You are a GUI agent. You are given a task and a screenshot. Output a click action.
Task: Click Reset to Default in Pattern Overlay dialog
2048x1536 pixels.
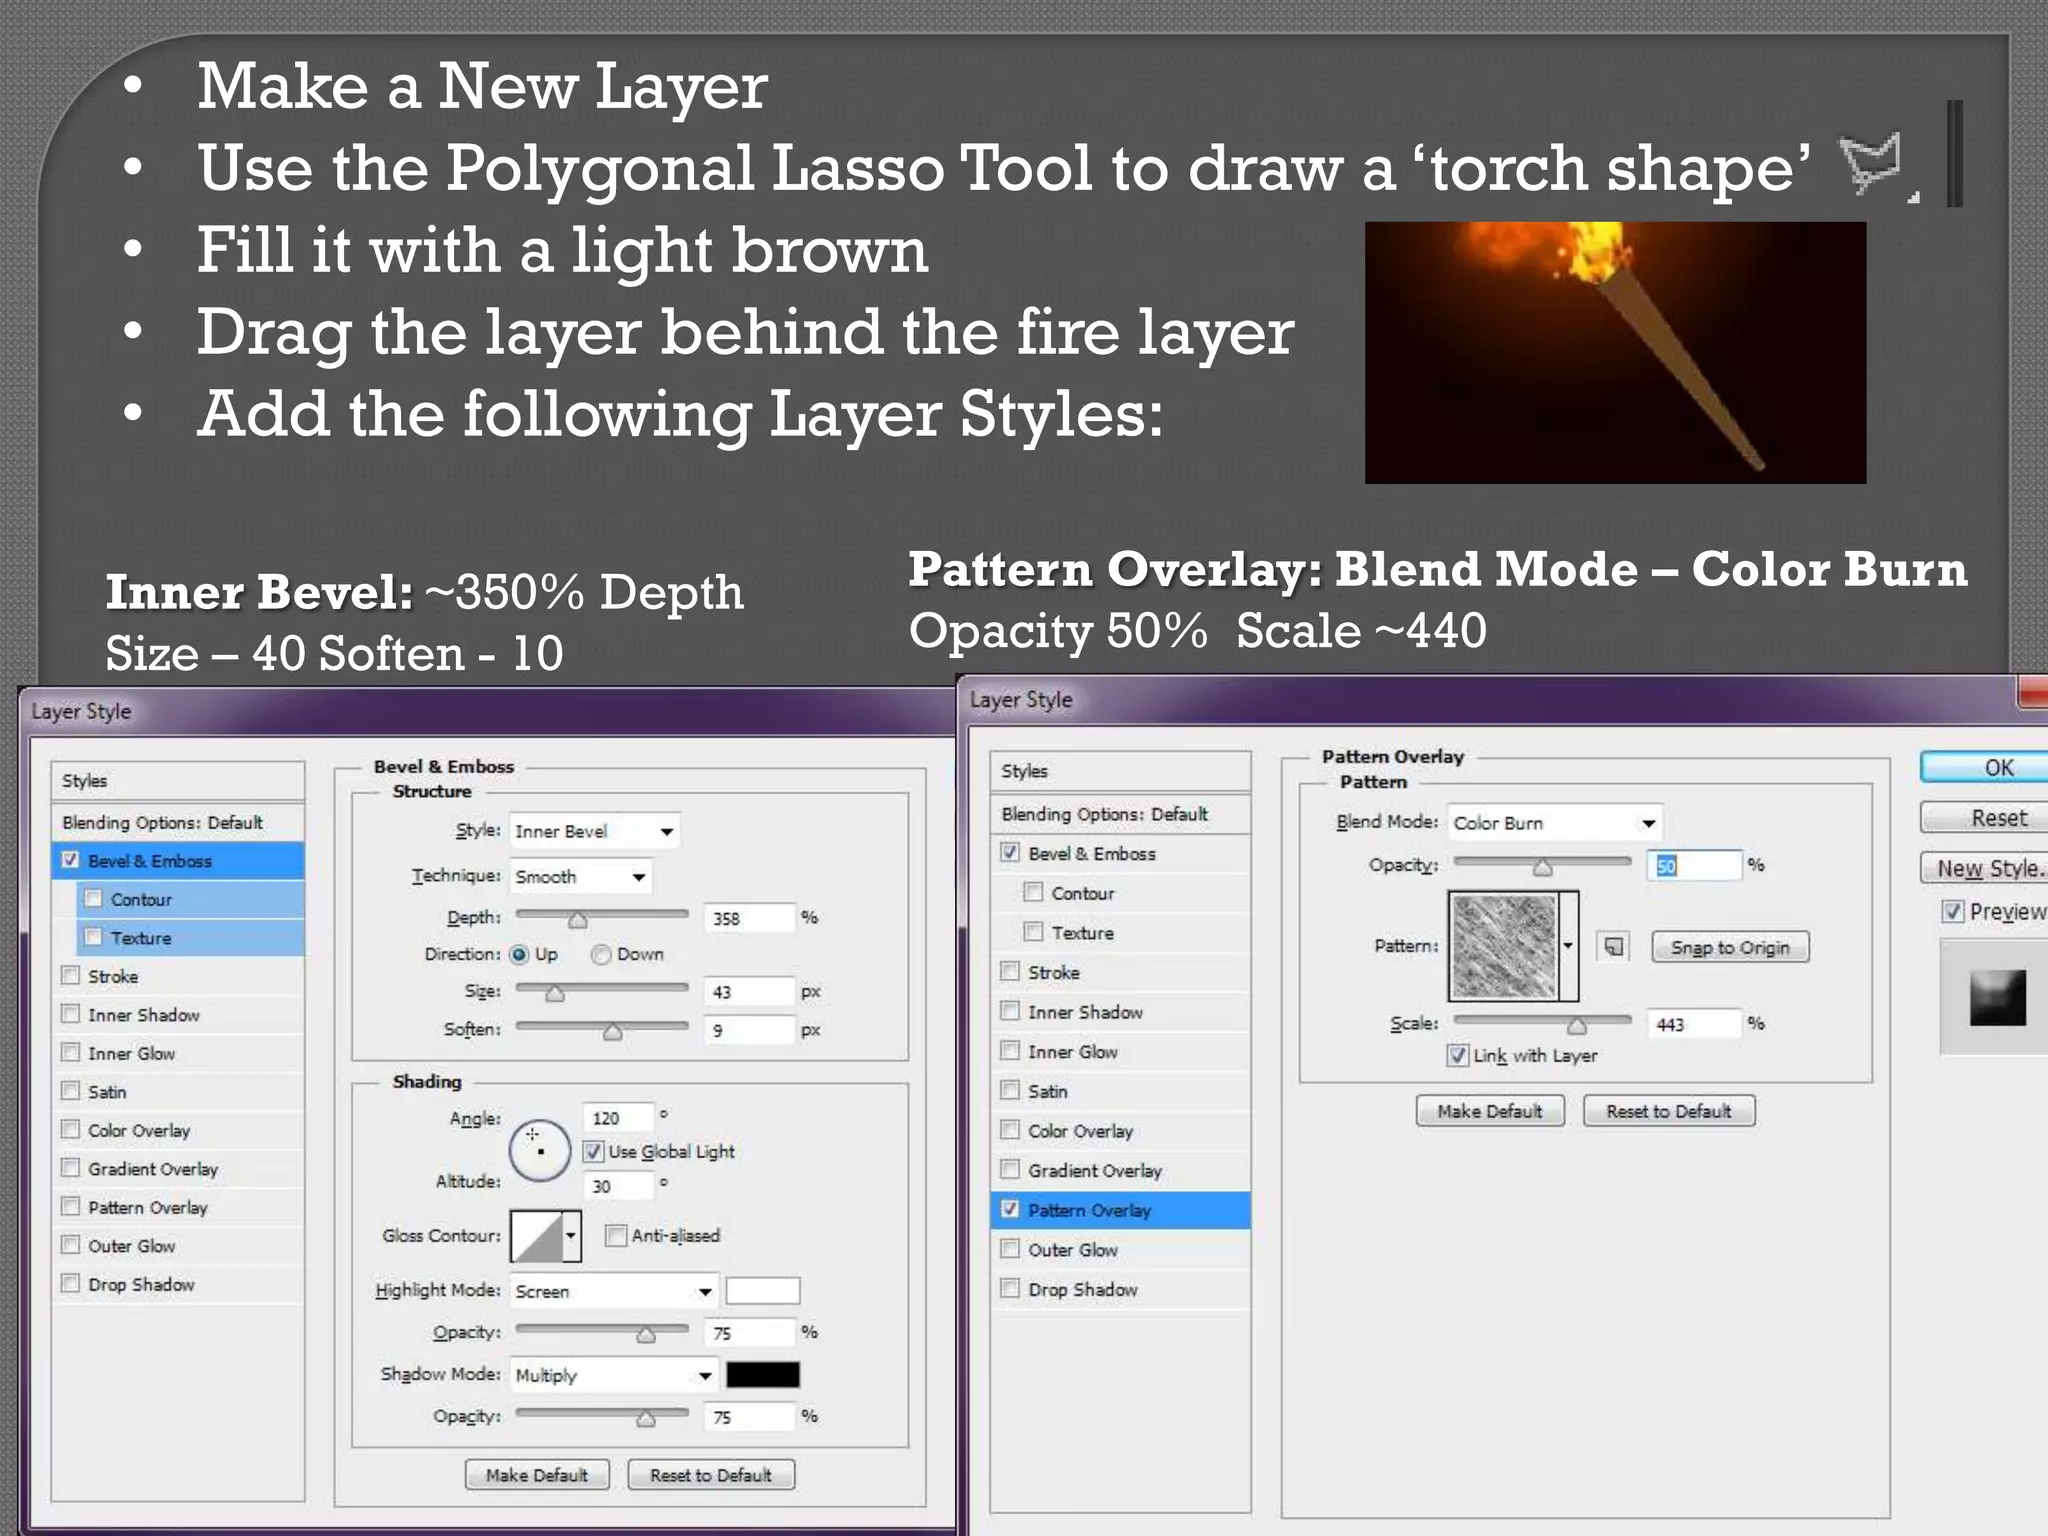1668,1111
